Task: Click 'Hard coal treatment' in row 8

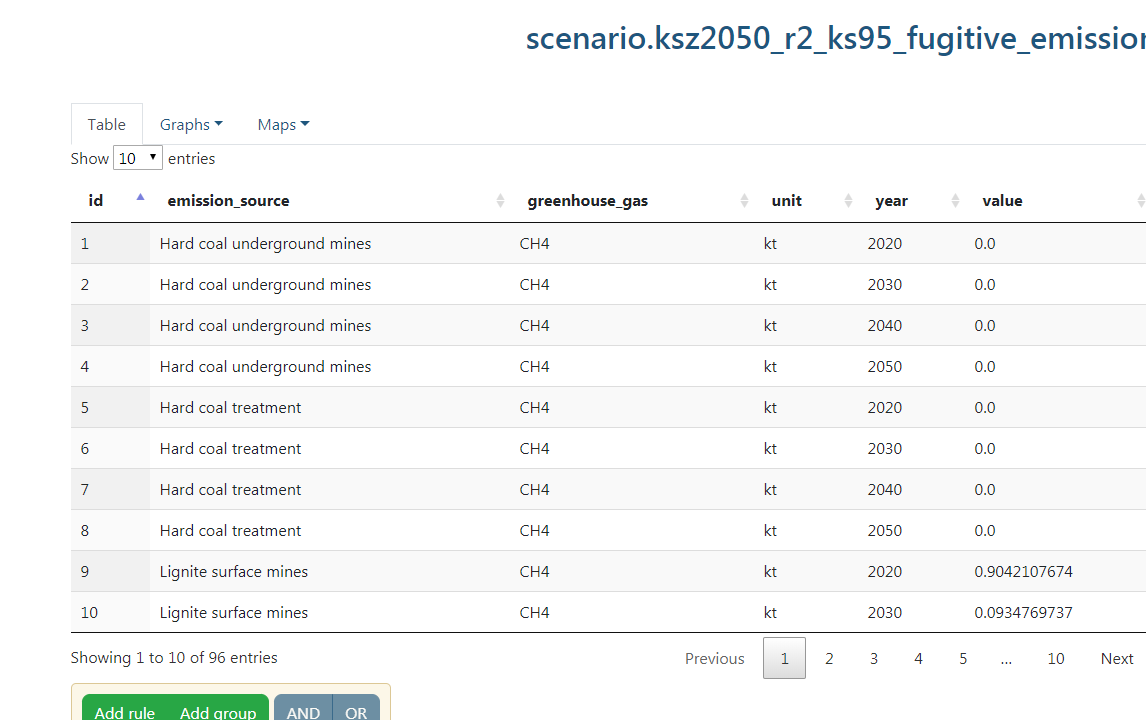Action: tap(230, 530)
